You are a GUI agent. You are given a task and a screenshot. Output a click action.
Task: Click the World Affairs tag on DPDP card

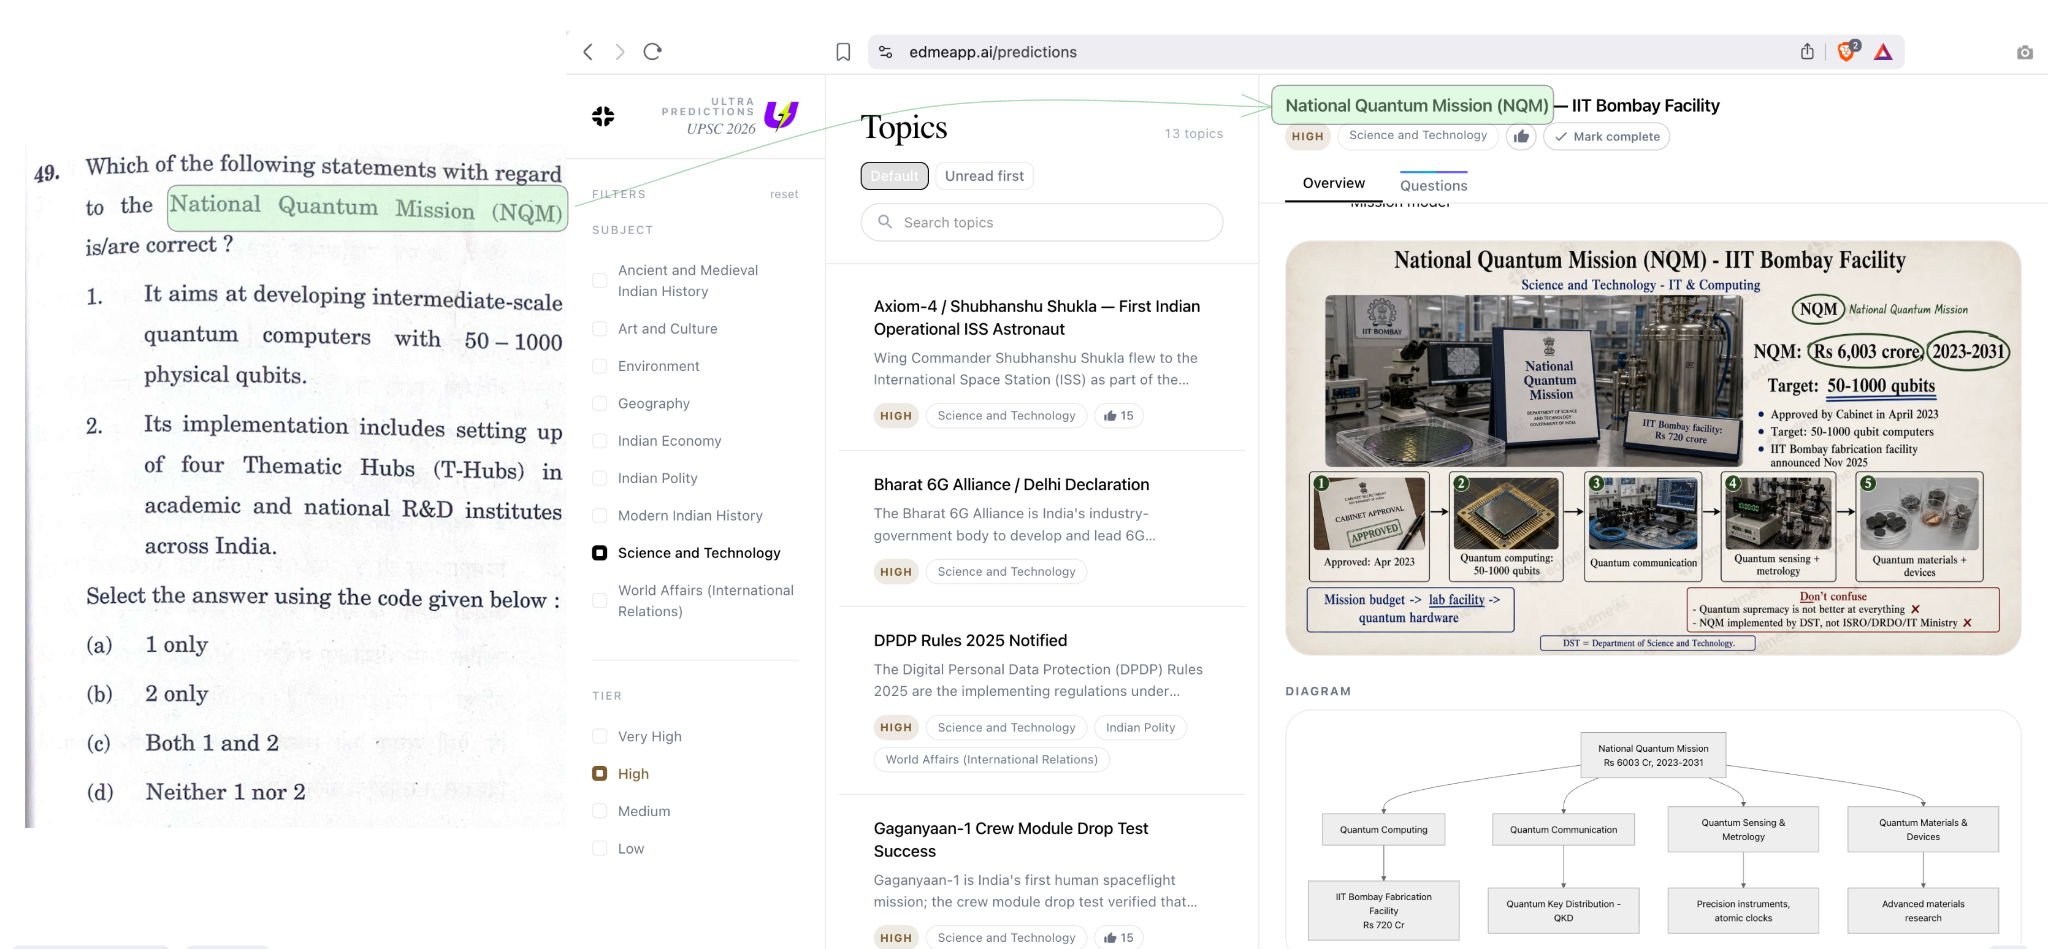pyautogui.click(x=991, y=760)
